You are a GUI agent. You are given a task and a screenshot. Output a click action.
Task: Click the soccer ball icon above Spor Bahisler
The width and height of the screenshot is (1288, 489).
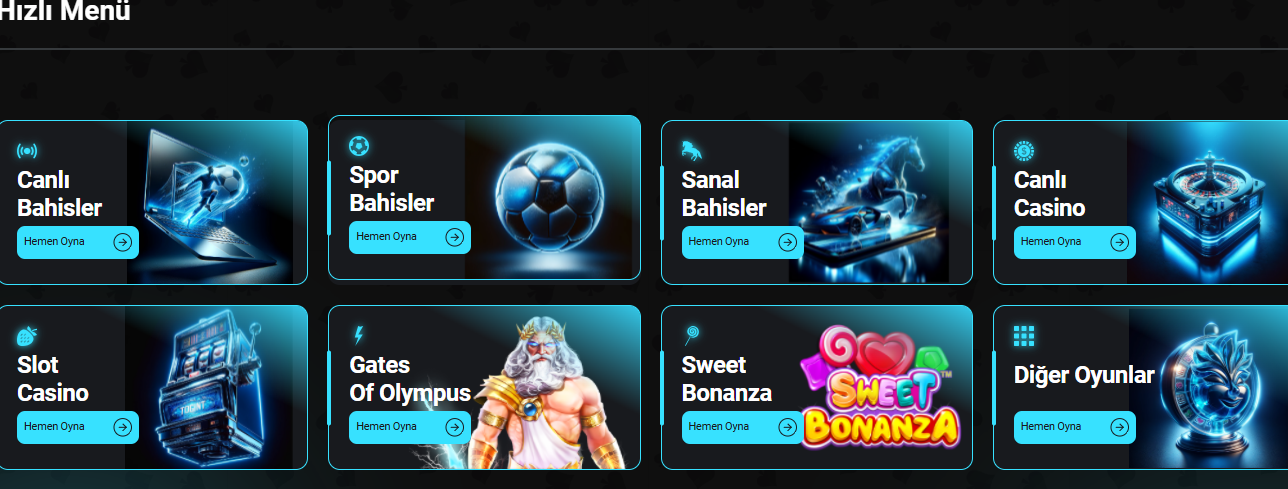click(359, 146)
